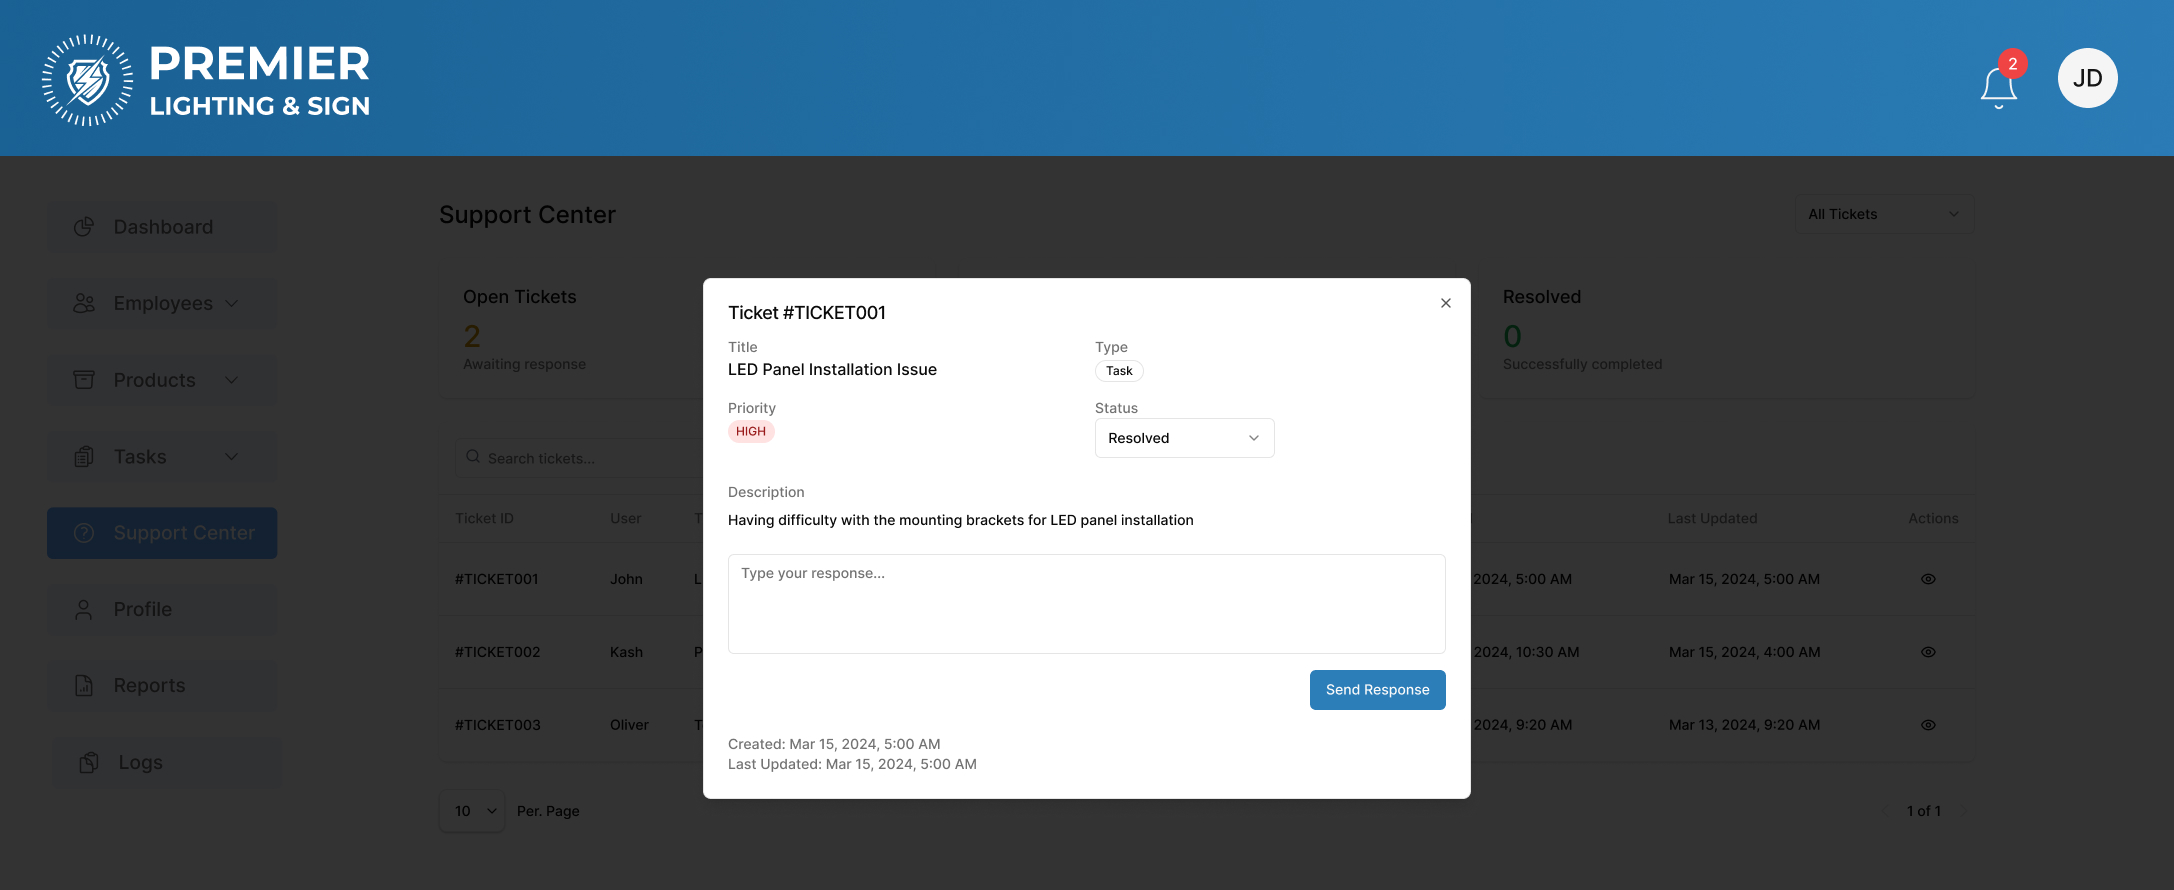Click the Premier Lighting & Sign logo
Viewport: 2174px width, 890px height.
click(206, 80)
